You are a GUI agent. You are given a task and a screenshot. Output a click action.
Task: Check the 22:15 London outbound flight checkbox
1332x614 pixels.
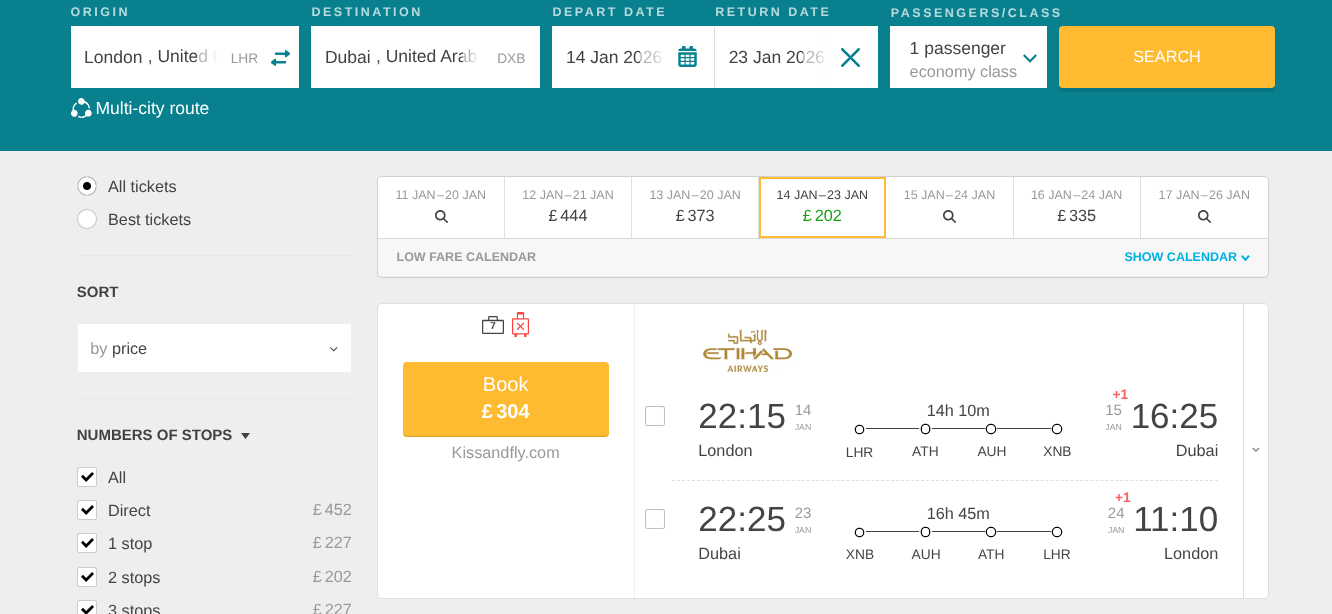pyautogui.click(x=655, y=415)
